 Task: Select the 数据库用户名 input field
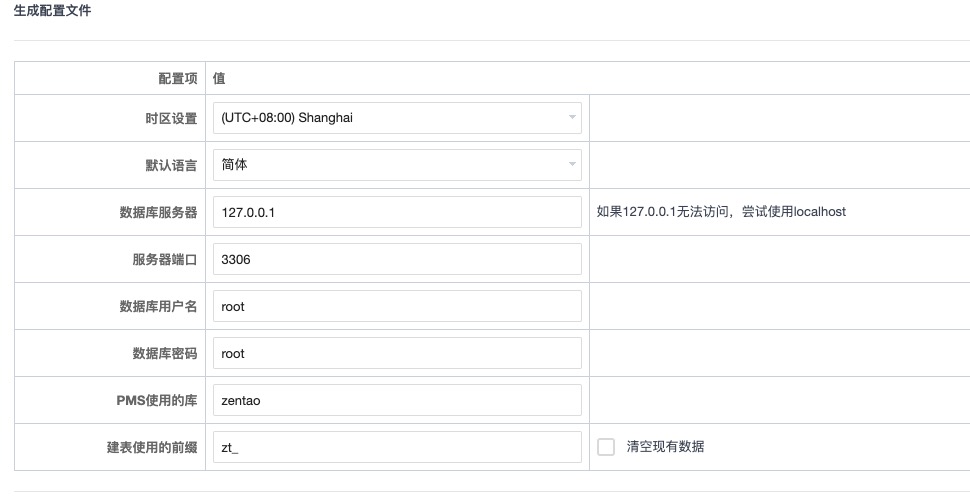click(397, 306)
